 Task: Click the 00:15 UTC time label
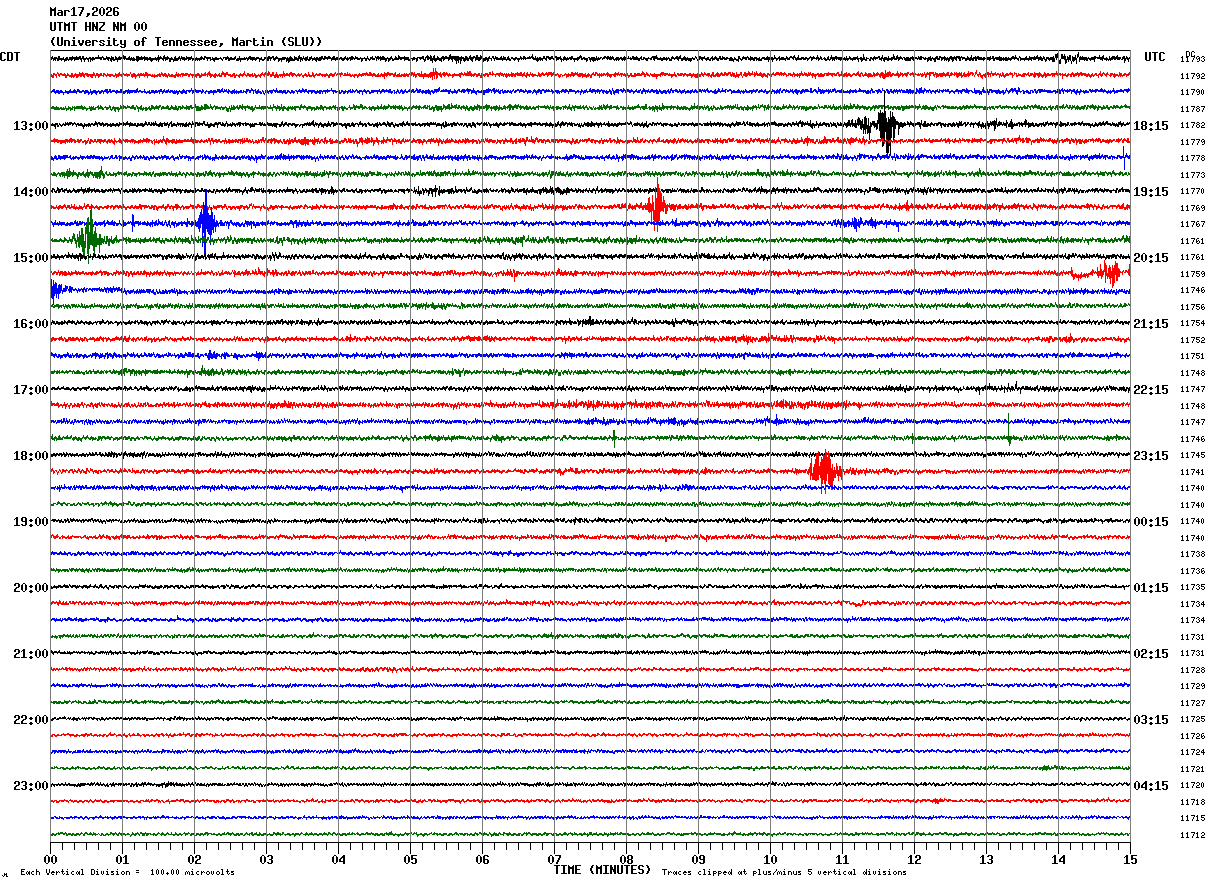click(x=1151, y=521)
